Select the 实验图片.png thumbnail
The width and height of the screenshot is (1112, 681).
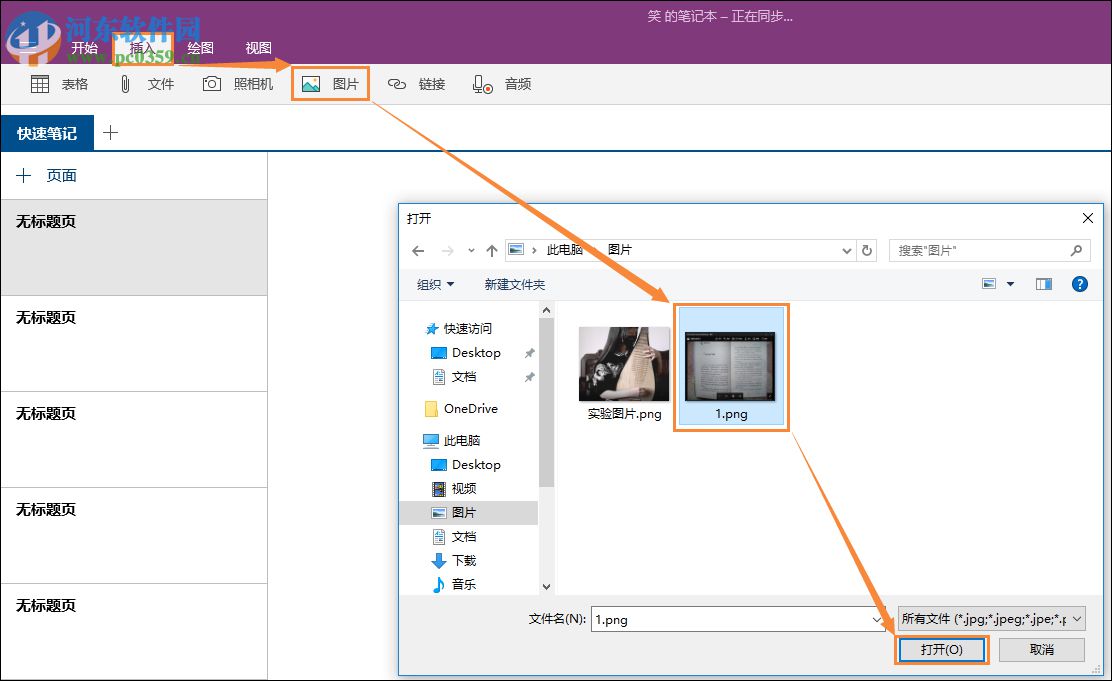click(624, 365)
